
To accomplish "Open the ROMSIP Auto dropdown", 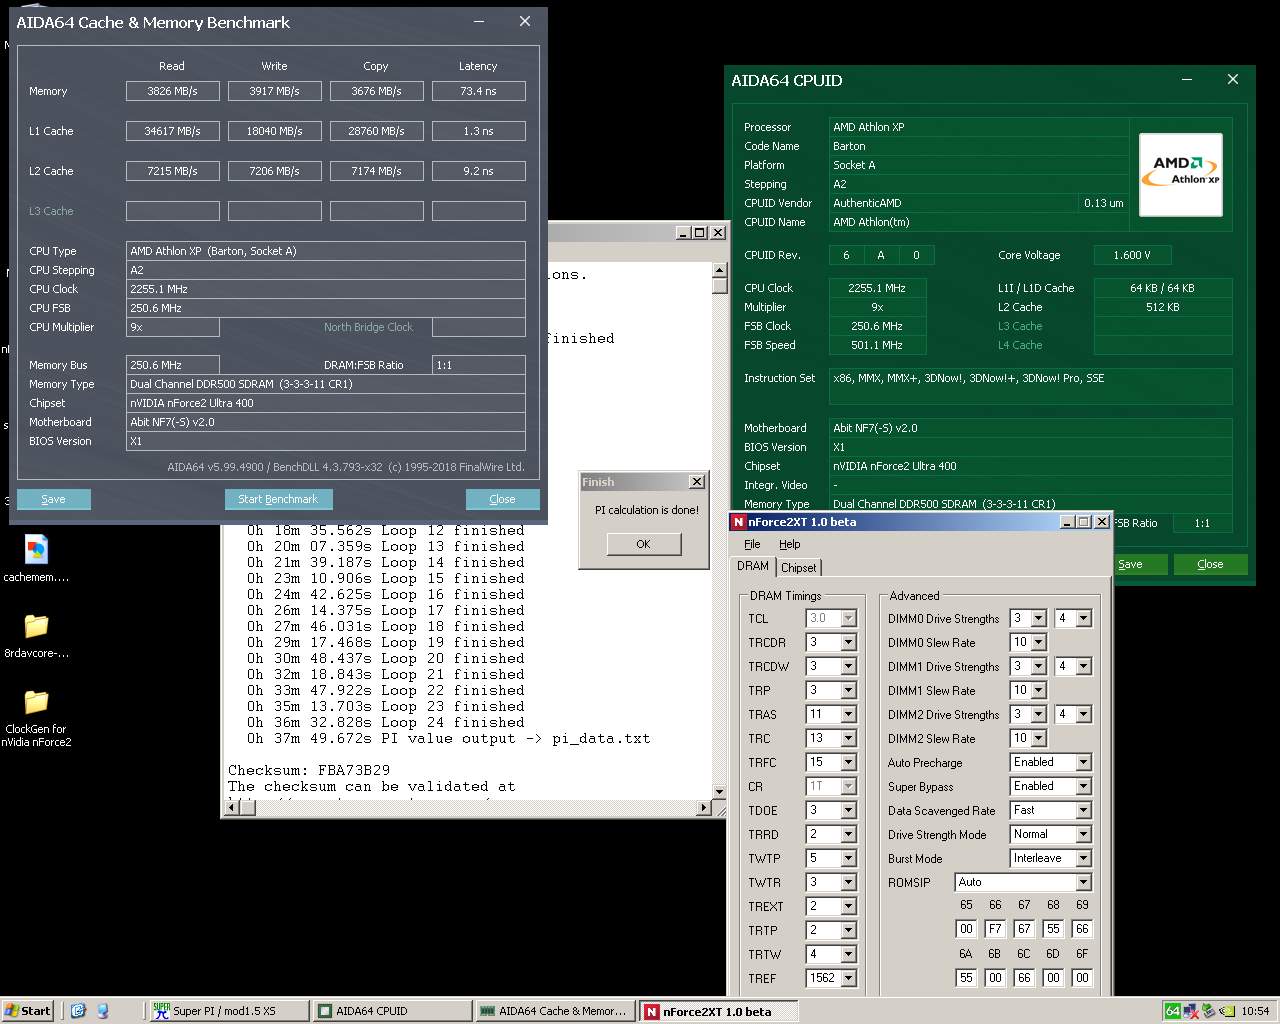I will [1083, 882].
